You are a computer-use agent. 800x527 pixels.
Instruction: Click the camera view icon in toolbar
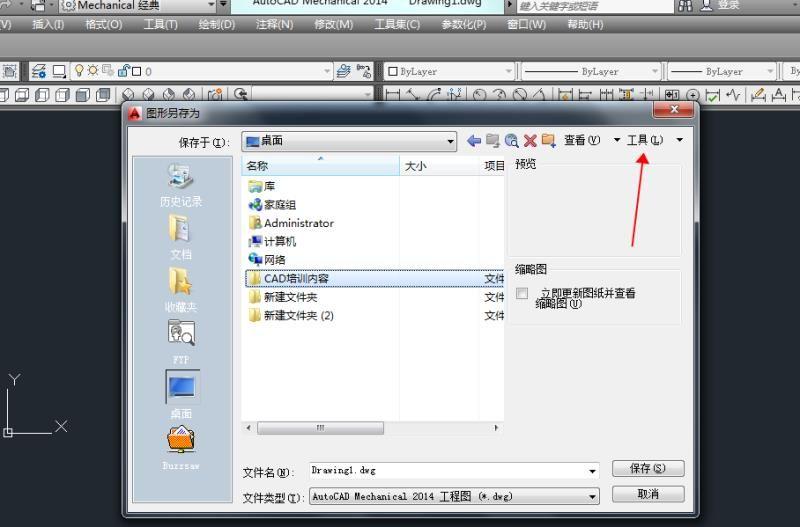pyautogui.click(x=215, y=95)
